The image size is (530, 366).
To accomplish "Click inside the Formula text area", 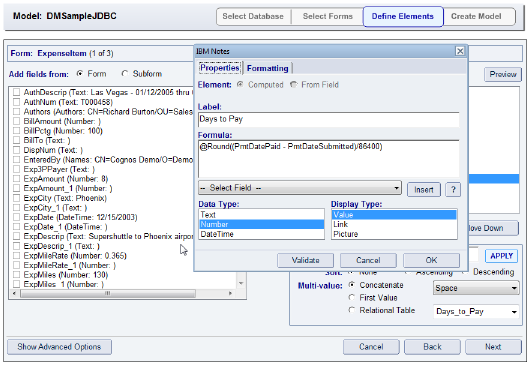I will [329, 159].
